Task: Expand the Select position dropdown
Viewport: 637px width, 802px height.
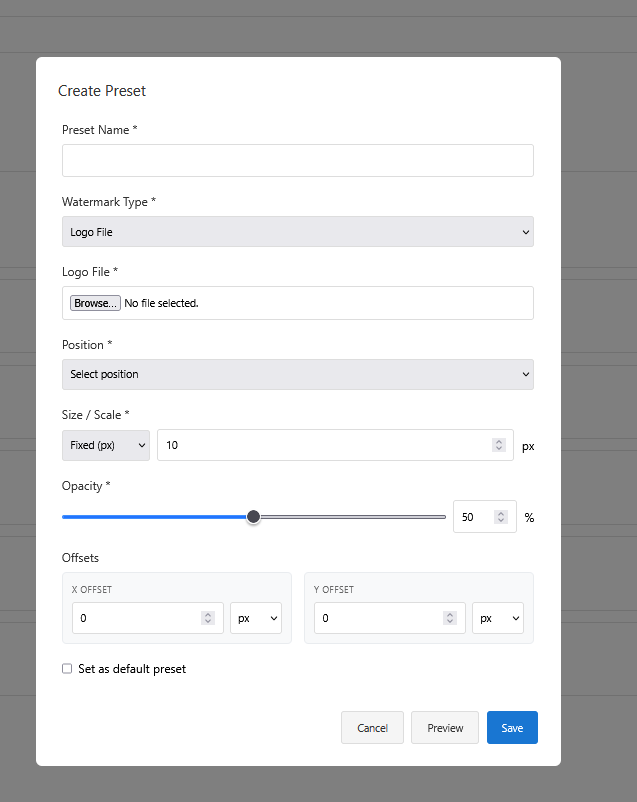Action: [x=297, y=374]
